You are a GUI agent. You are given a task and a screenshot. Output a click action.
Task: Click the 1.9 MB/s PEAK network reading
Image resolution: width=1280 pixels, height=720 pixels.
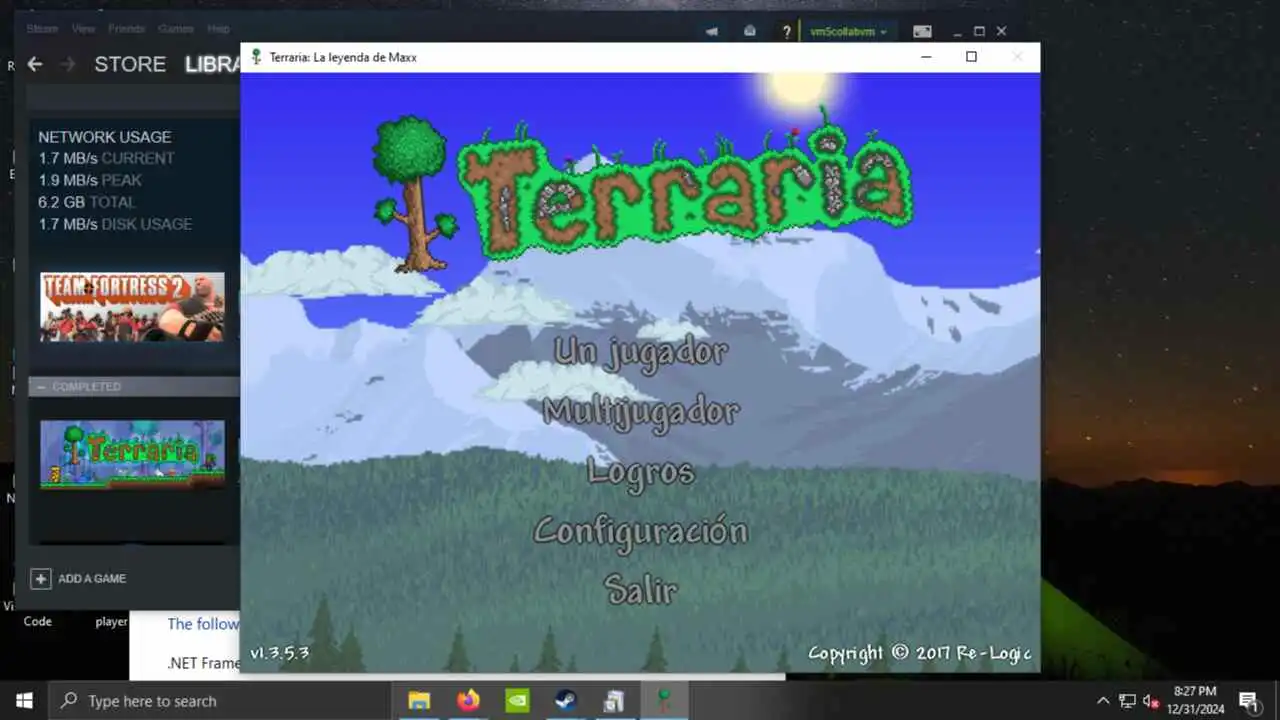[90, 180]
